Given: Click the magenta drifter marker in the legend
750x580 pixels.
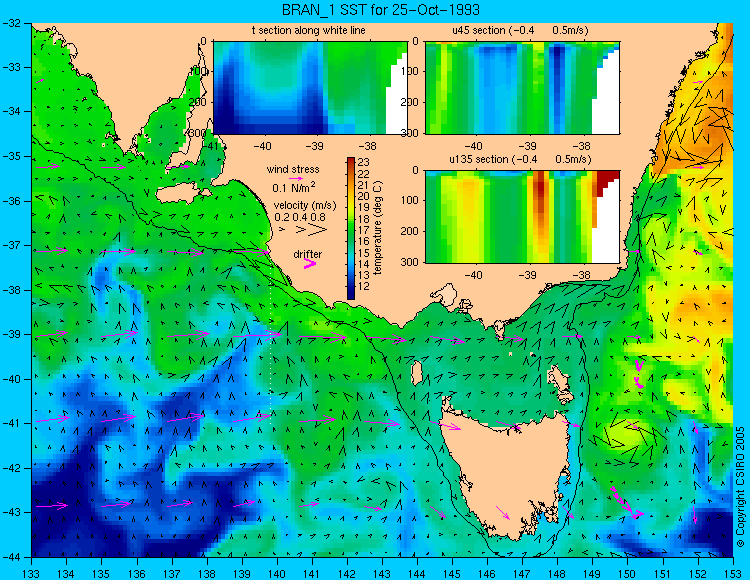Looking at the screenshot, I should (310, 263).
